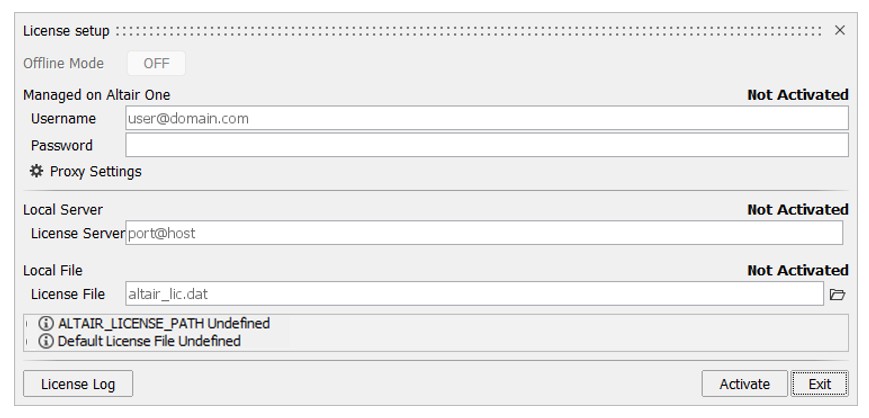The height and width of the screenshot is (418, 869).
Task: Select the ALTAIR_LICENSE_PATH Undefined status row
Action: [164, 324]
